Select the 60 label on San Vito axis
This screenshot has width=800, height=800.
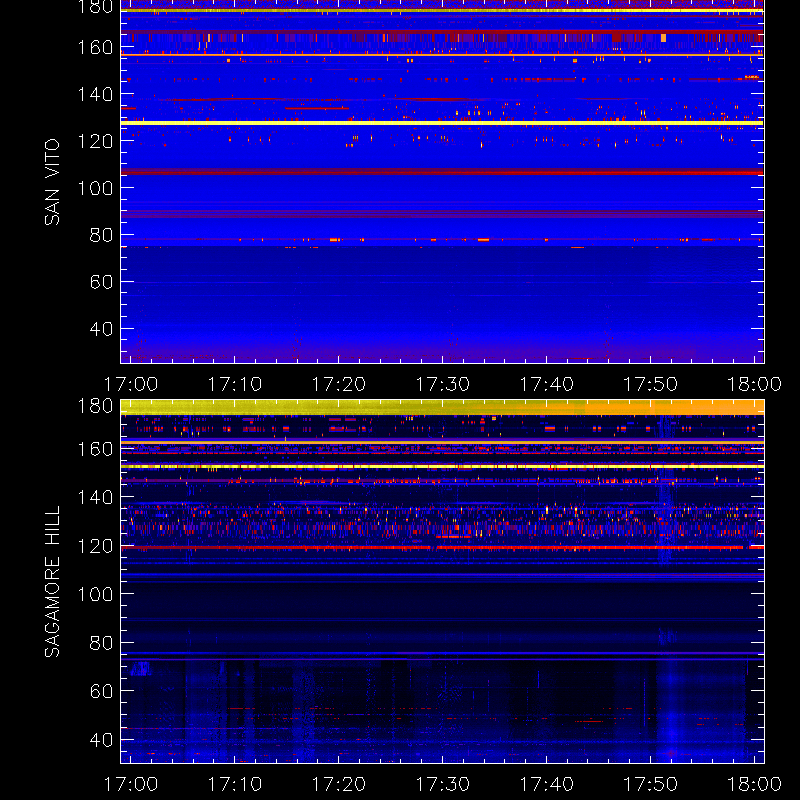click(x=101, y=282)
